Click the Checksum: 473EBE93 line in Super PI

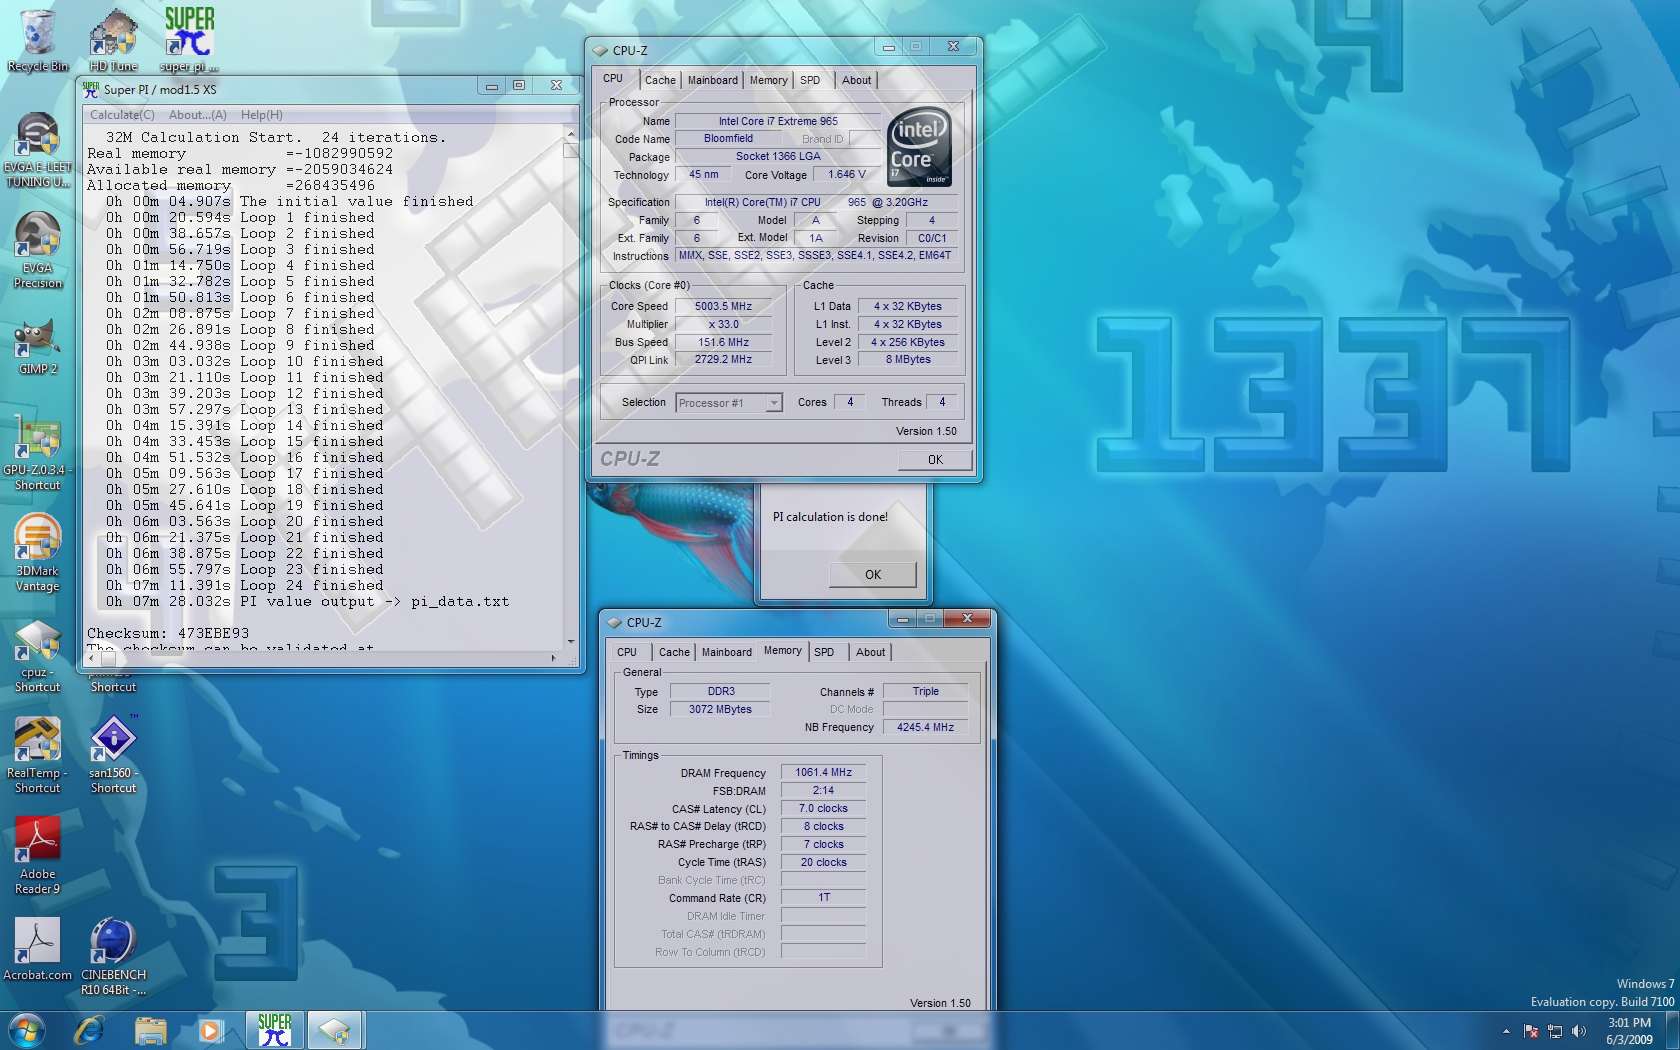point(168,633)
